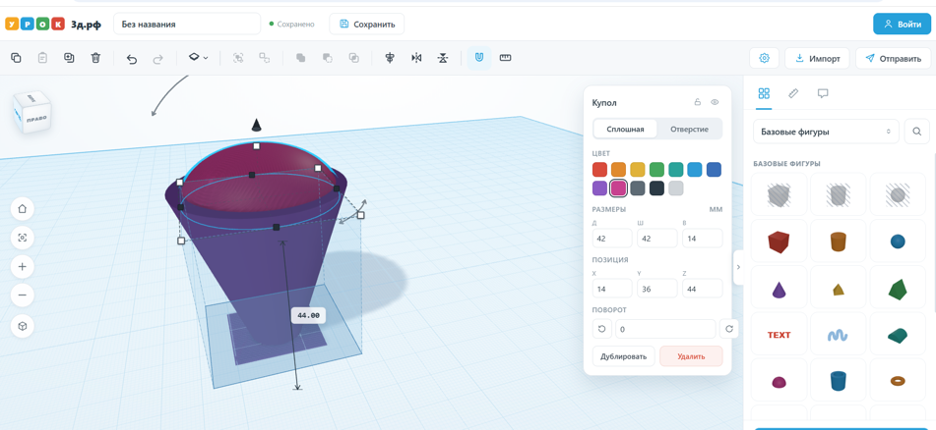This screenshot has height=430, width=936.
Task: Click the Отправить button
Action: point(892,58)
